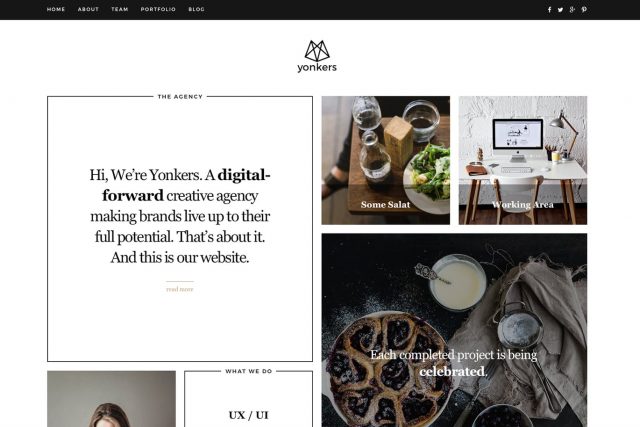Follow the 'read more' link

(180, 289)
